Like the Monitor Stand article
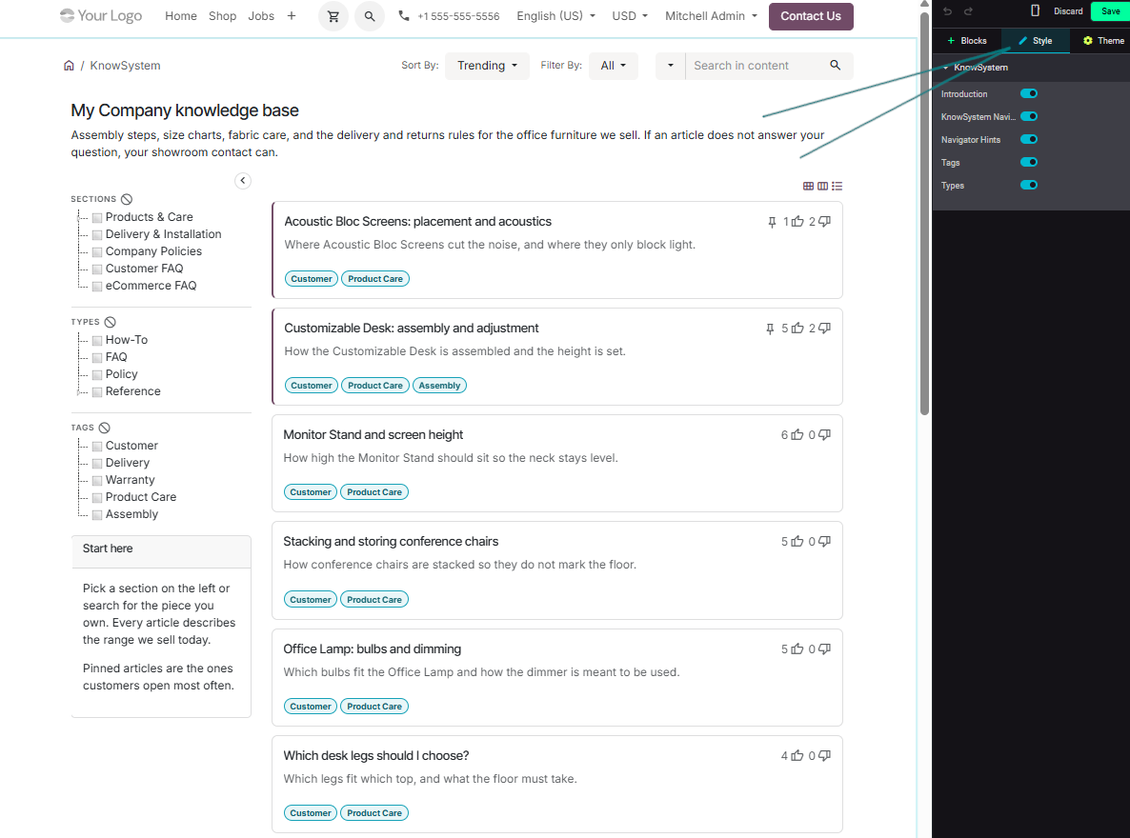Image resolution: width=1130 pixels, height=838 pixels. pos(797,435)
